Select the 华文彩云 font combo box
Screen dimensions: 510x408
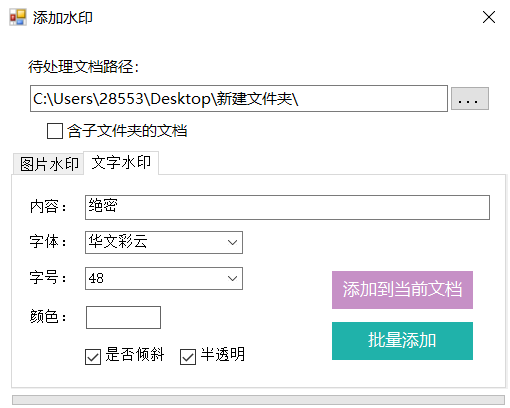tap(164, 242)
